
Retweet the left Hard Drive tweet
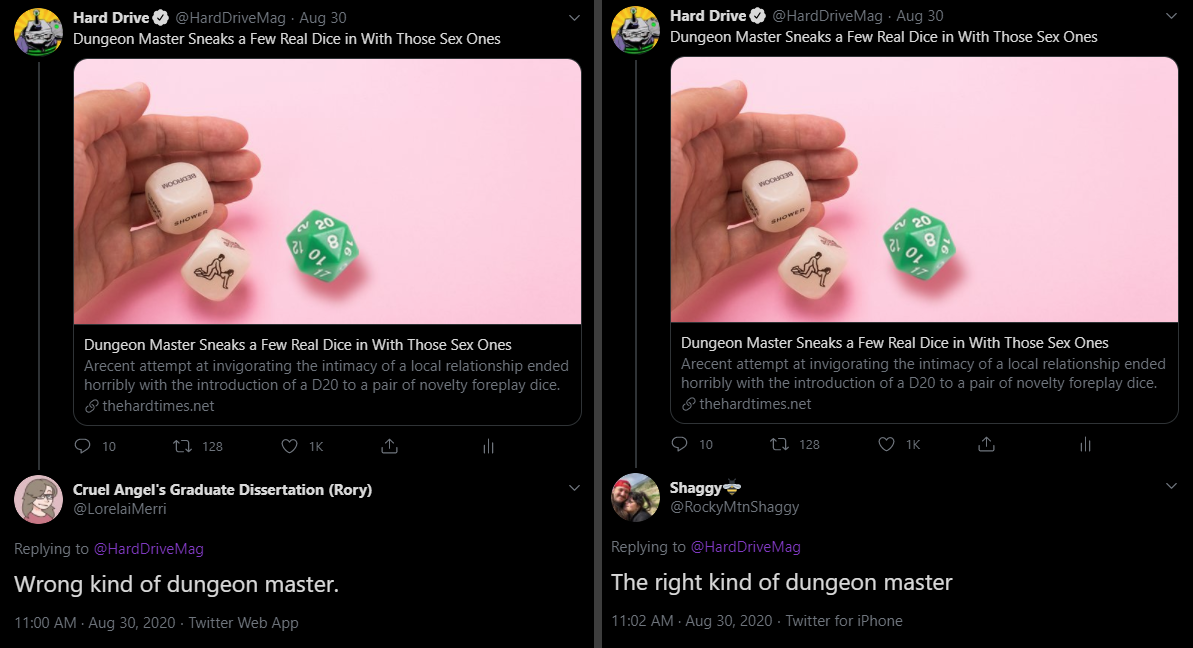pyautogui.click(x=183, y=446)
